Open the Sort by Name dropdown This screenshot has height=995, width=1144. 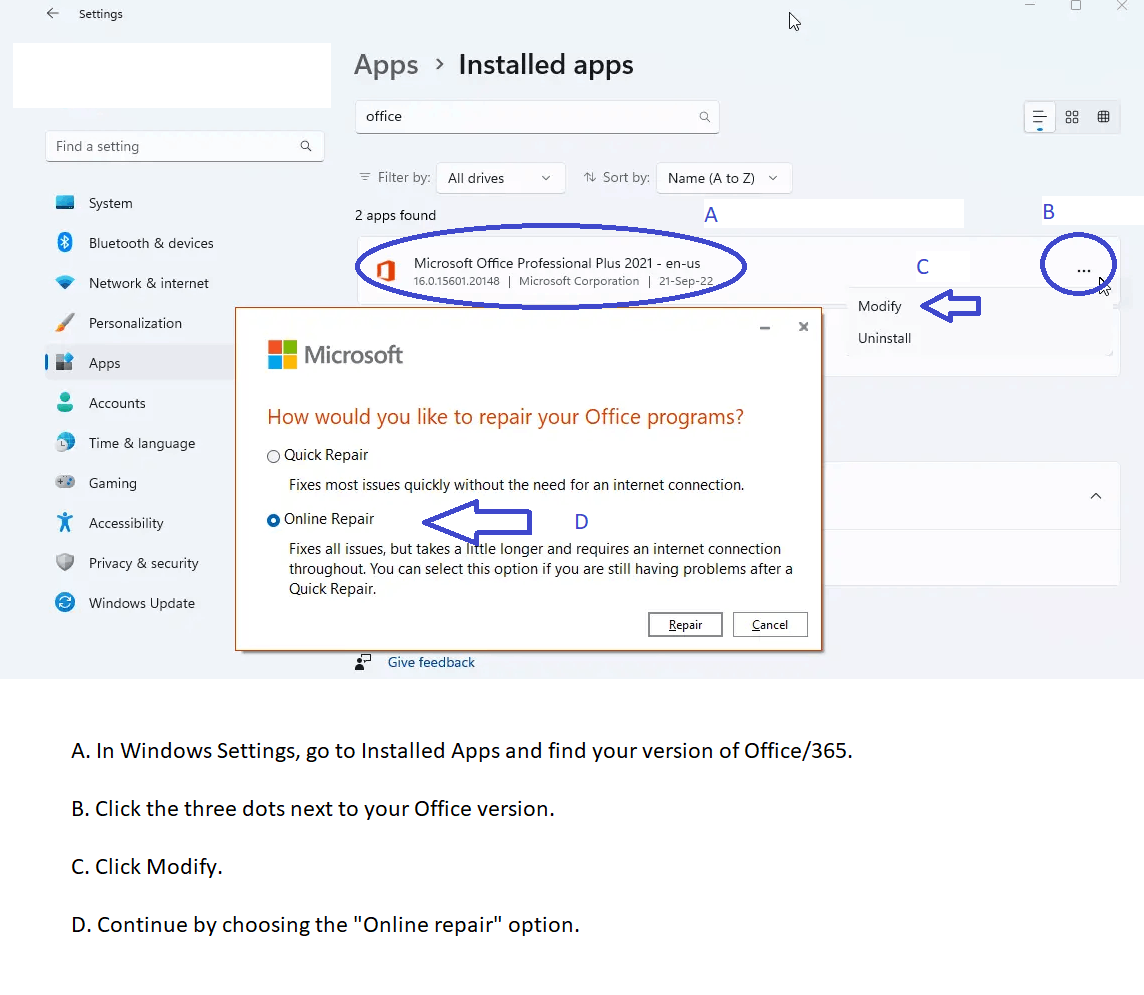(724, 178)
